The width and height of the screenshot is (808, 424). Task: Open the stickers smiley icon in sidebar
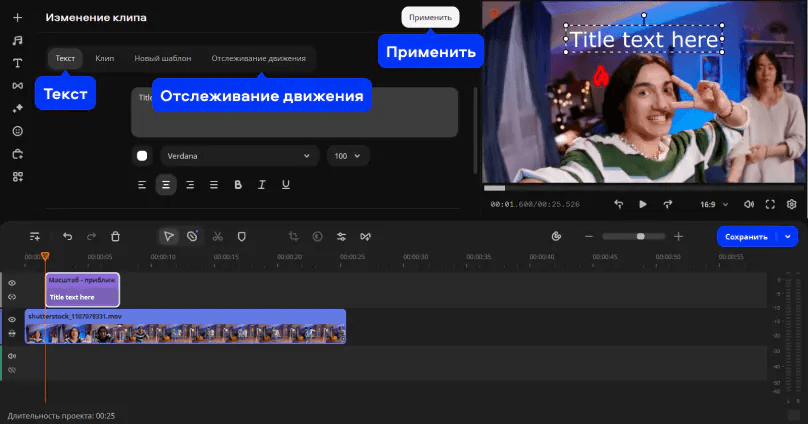pos(17,131)
